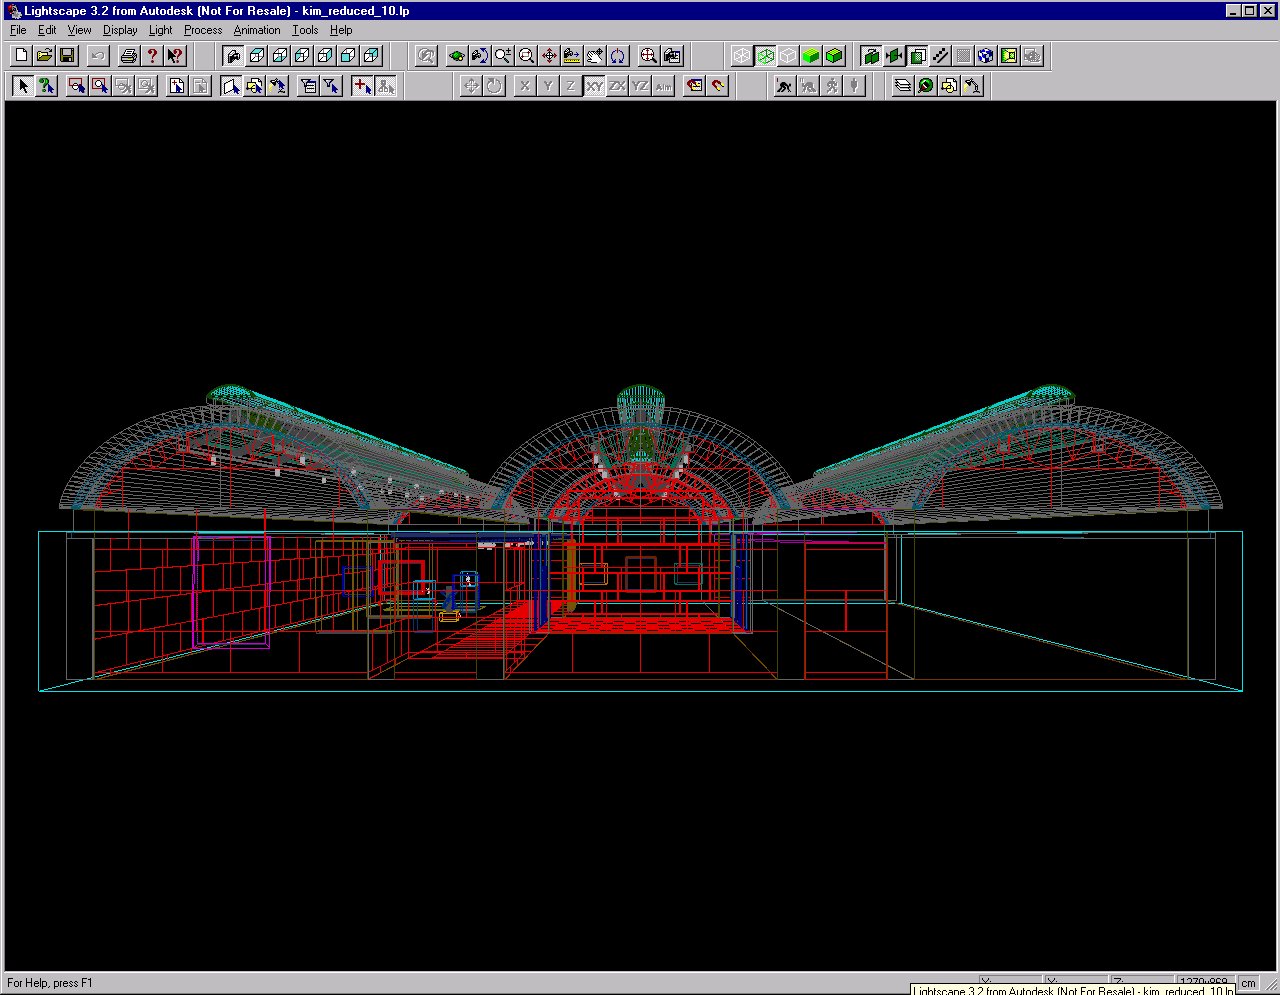
Task: Click the globe icon in the toolbar
Action: 985,56
